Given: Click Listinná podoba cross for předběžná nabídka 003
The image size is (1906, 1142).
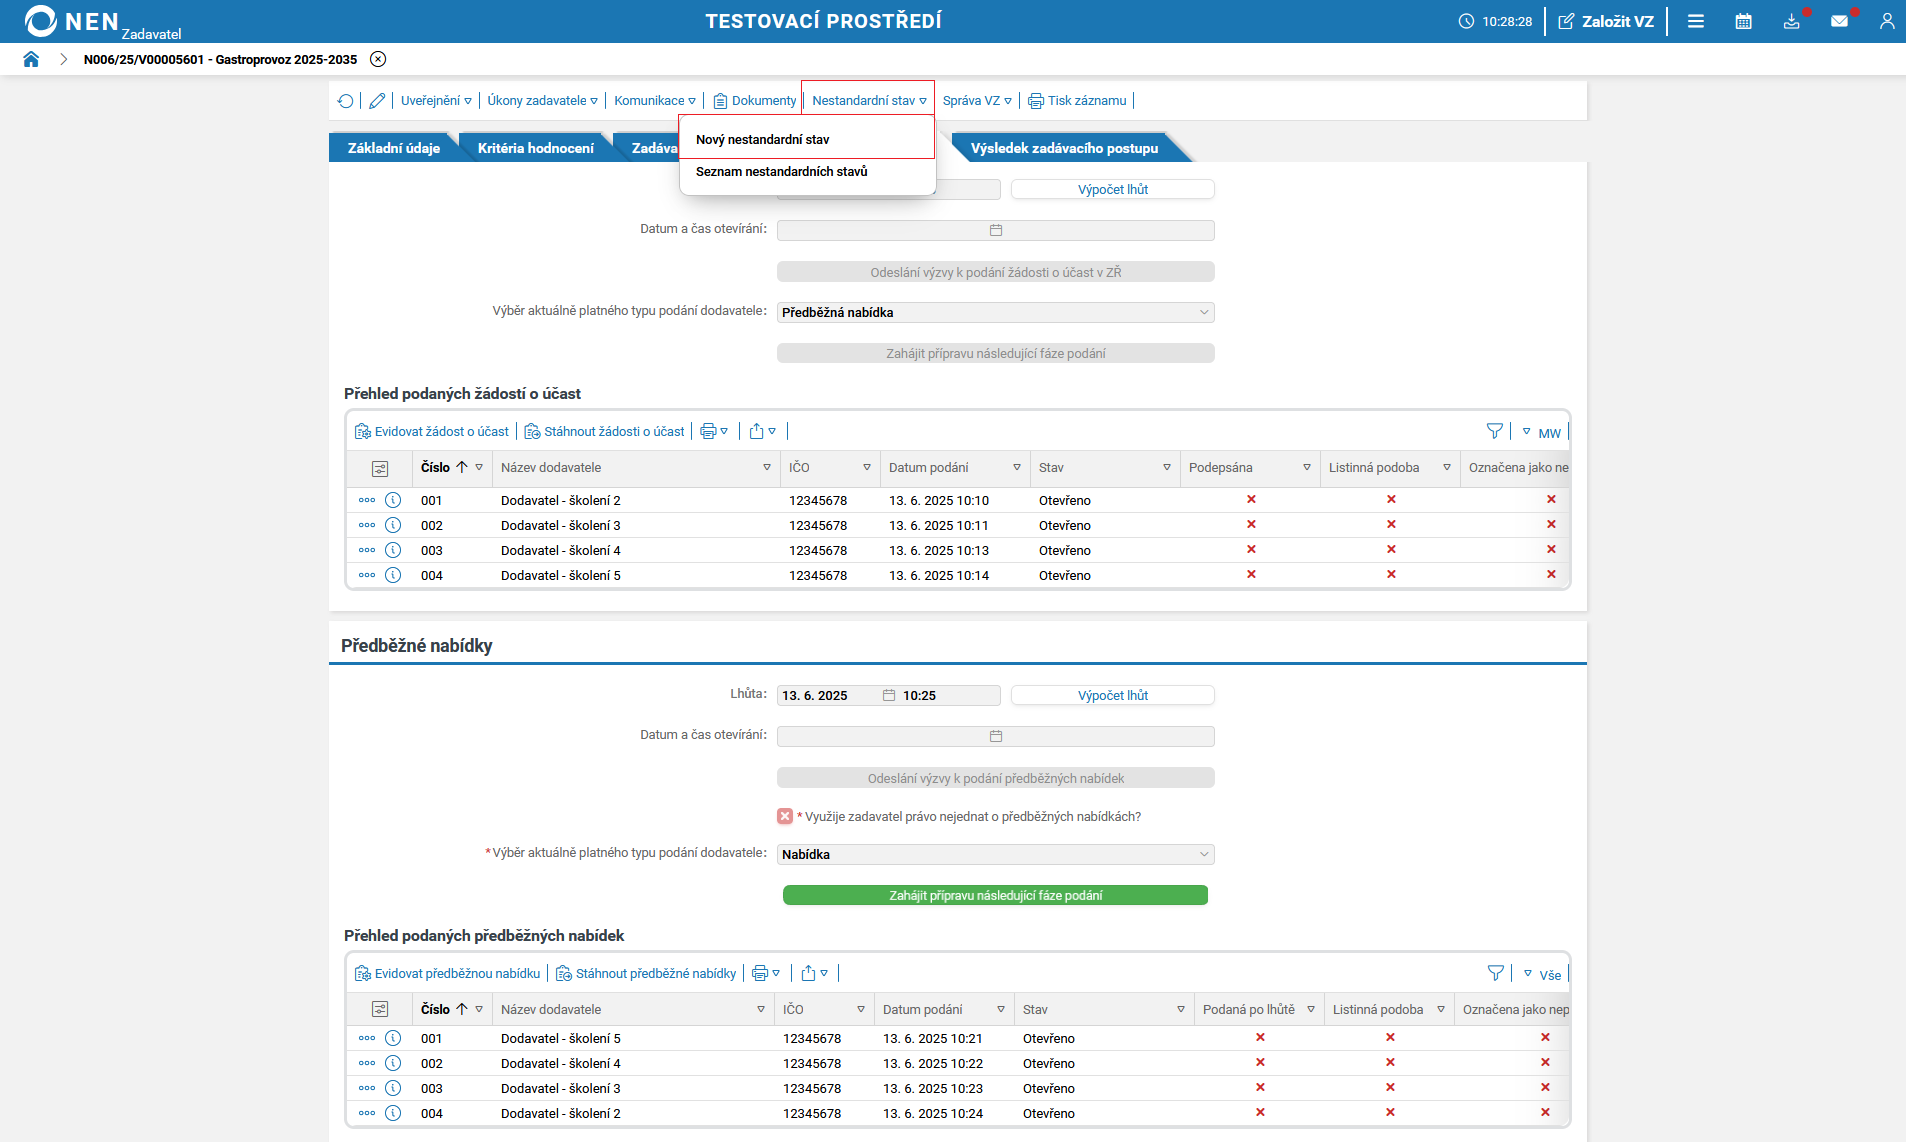Looking at the screenshot, I should (1390, 1087).
